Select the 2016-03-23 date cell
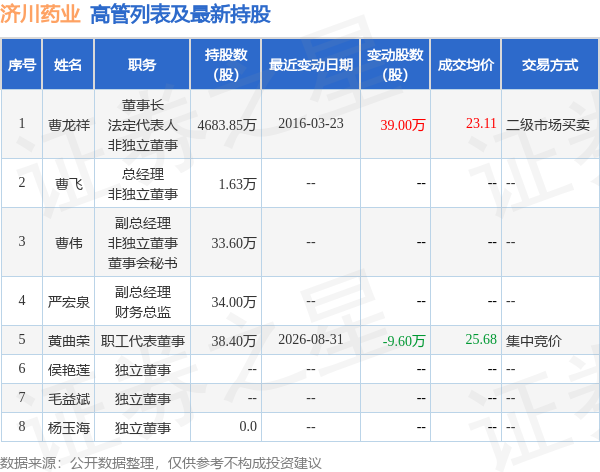The width and height of the screenshot is (600, 472). (x=311, y=124)
